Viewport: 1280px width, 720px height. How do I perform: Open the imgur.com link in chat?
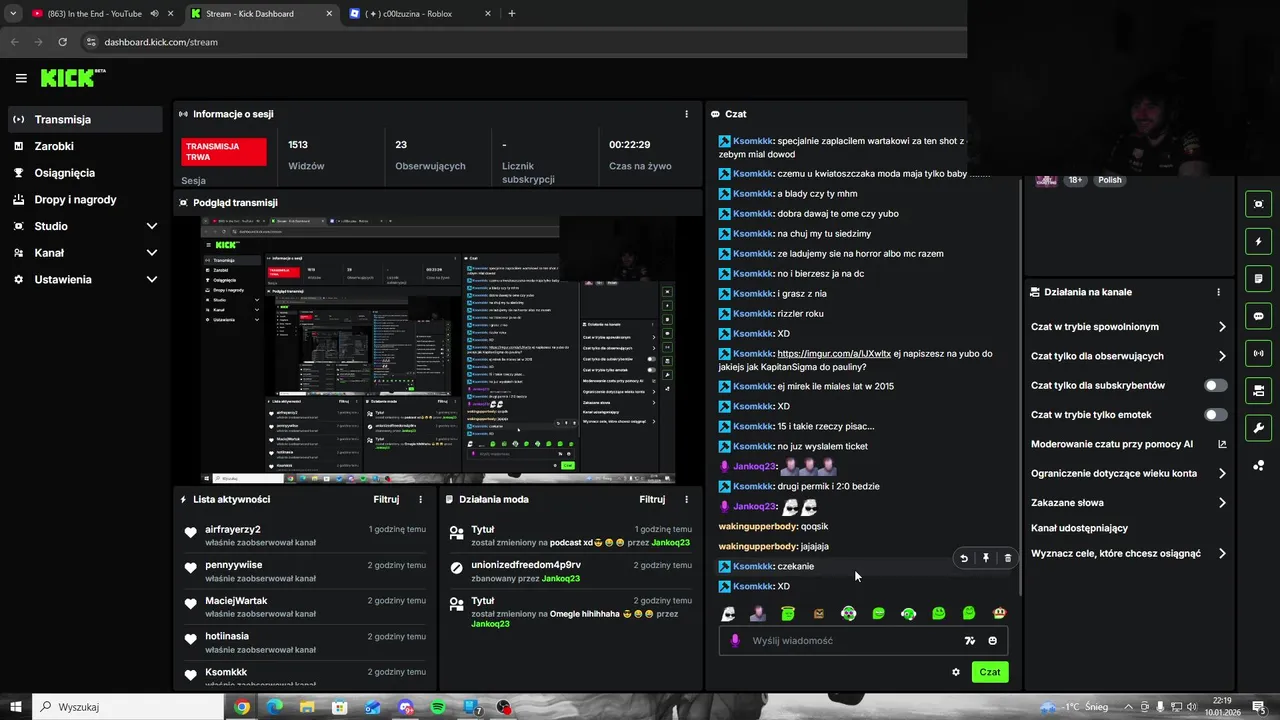[833, 354]
